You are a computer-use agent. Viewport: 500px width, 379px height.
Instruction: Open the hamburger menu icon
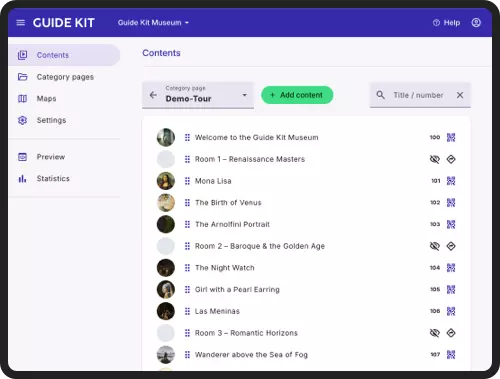(21, 23)
